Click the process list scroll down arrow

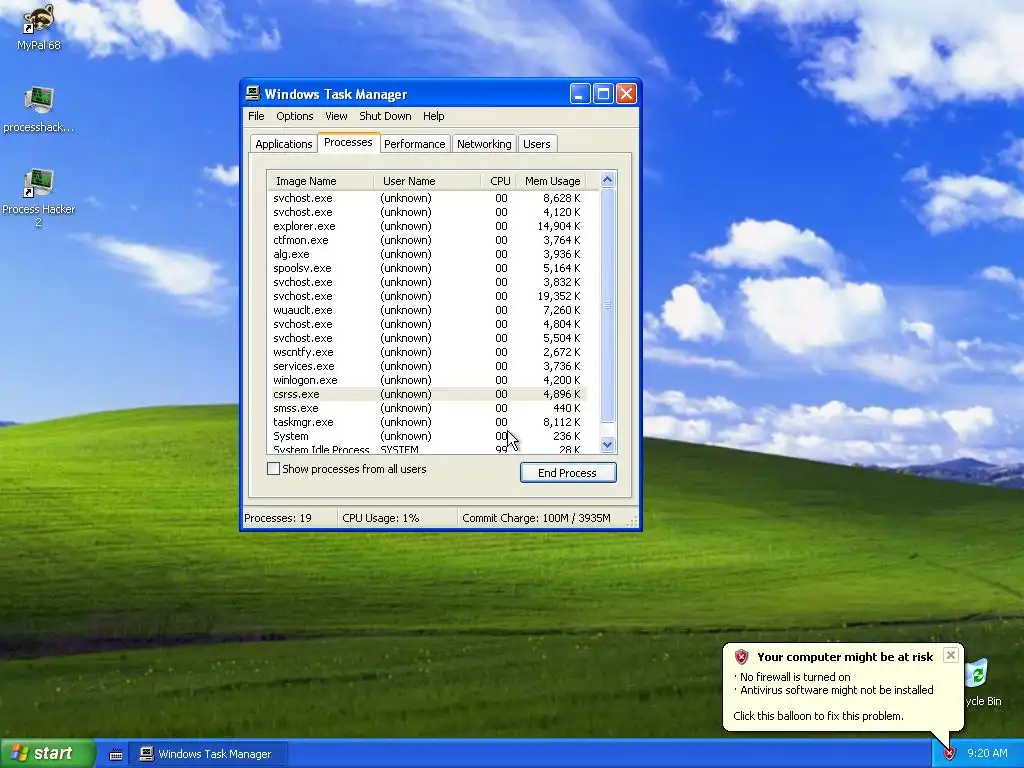point(607,445)
